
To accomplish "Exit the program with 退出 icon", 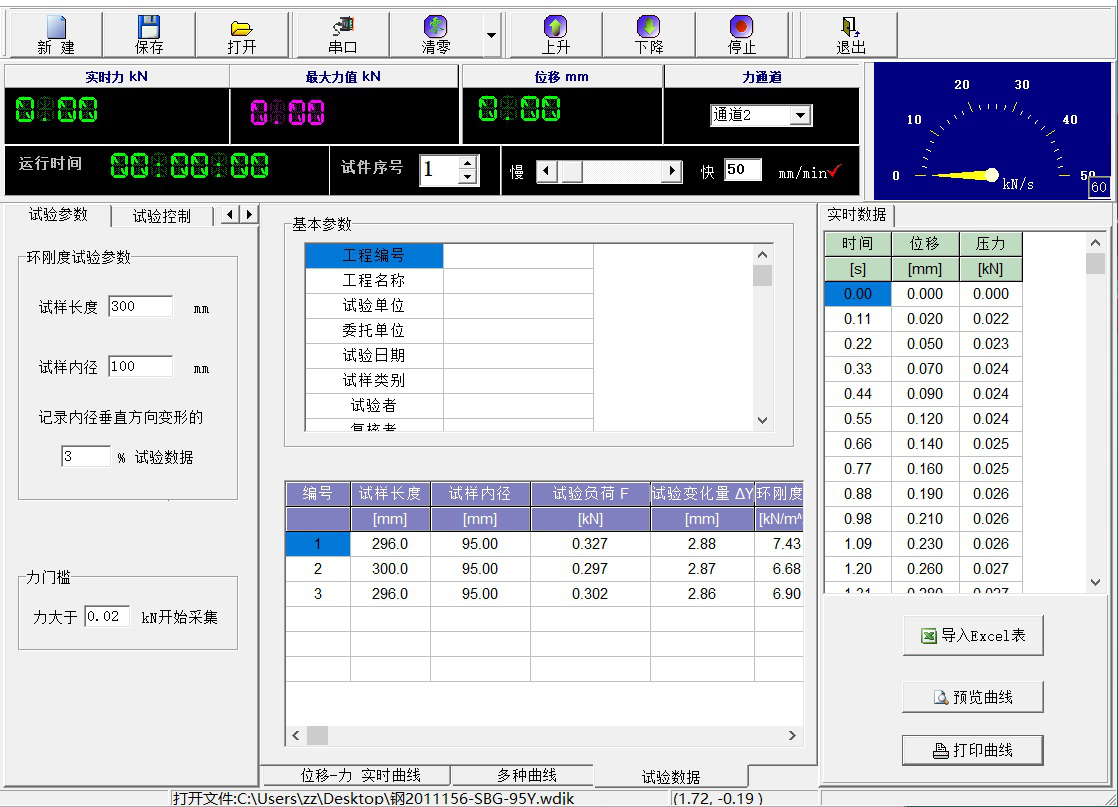I will pos(850,28).
